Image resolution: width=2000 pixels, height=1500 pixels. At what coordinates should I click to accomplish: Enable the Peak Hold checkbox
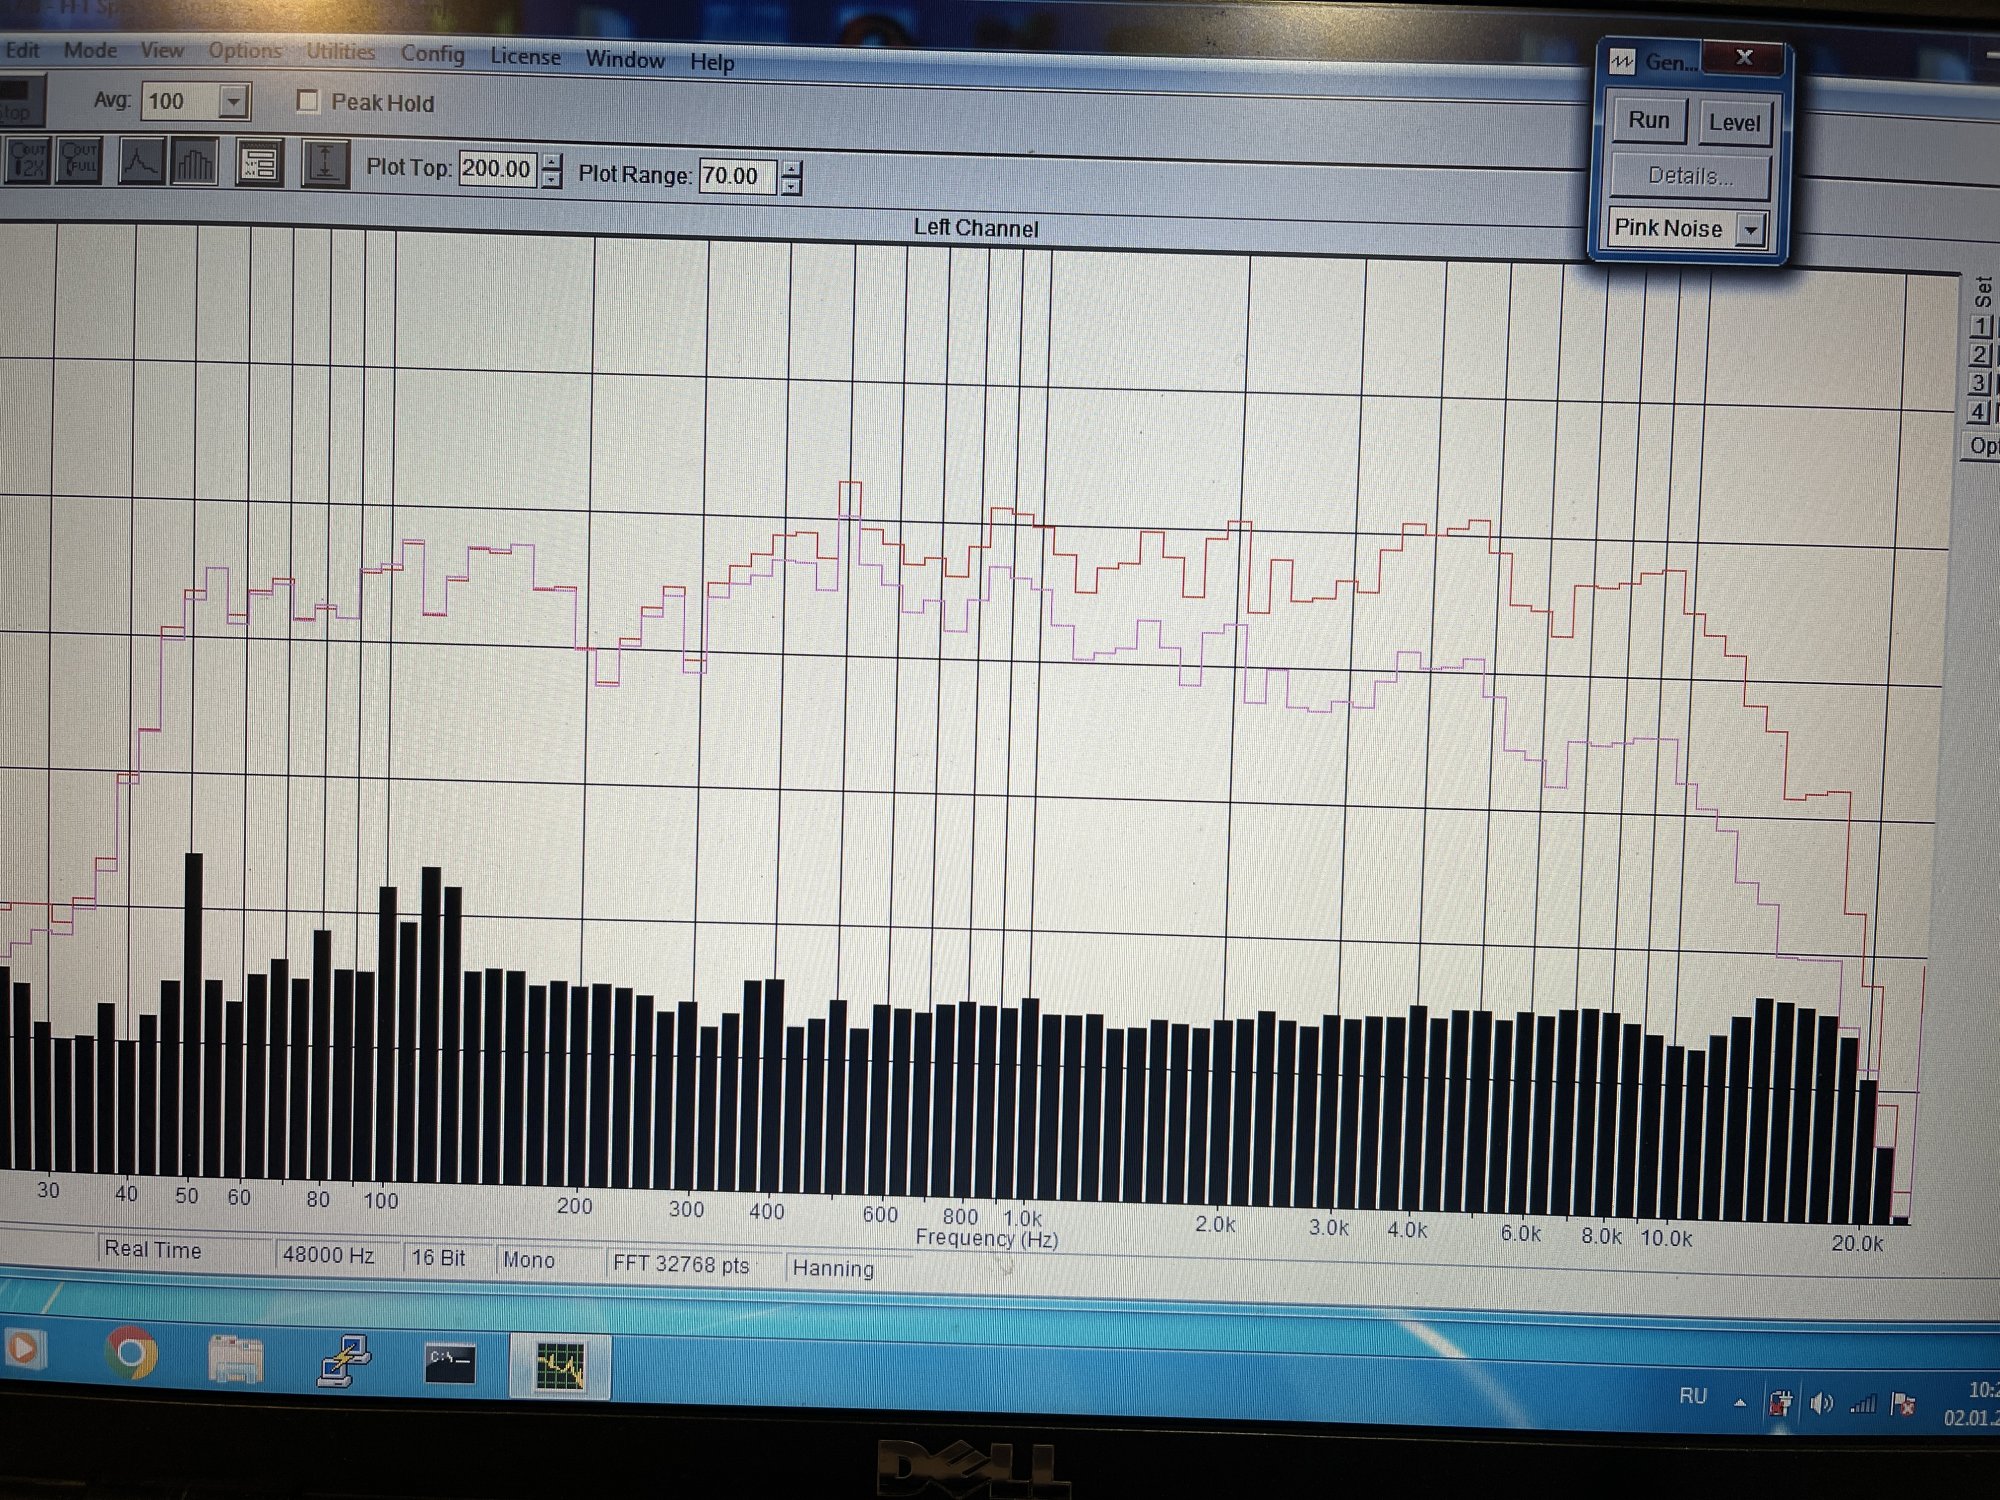[308, 102]
